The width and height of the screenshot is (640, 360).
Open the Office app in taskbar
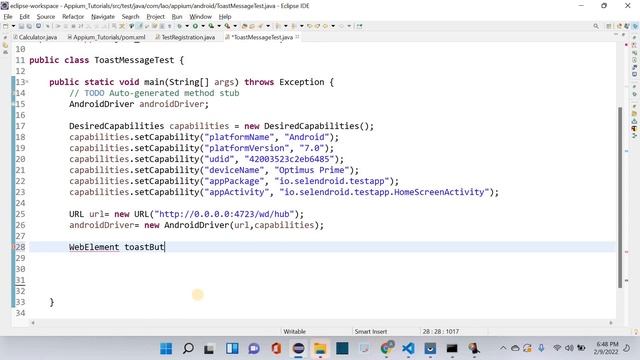pyautogui.click(x=276, y=349)
